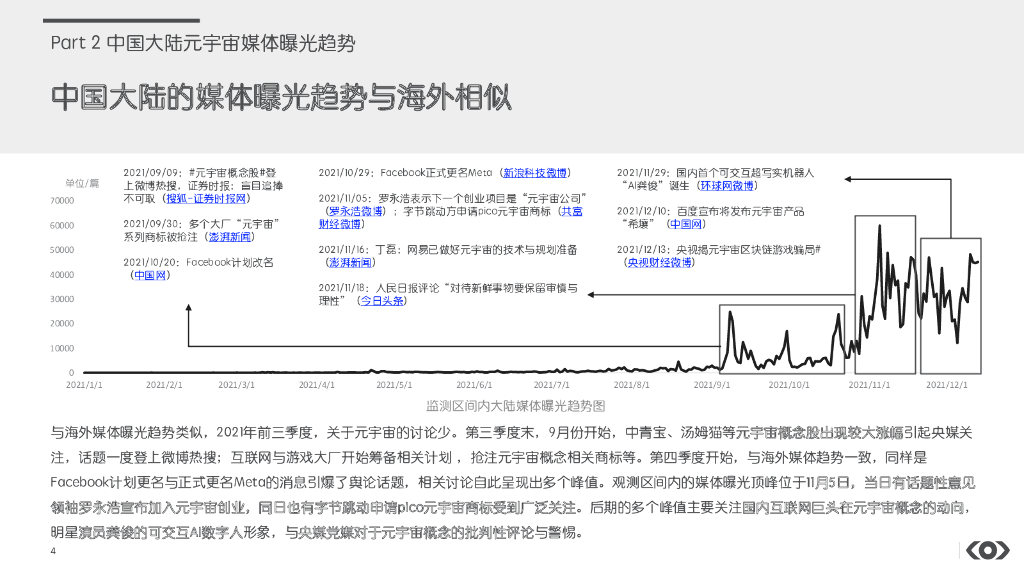Click the 40000 y-axis label
This screenshot has height=576, width=1024.
click(x=62, y=275)
